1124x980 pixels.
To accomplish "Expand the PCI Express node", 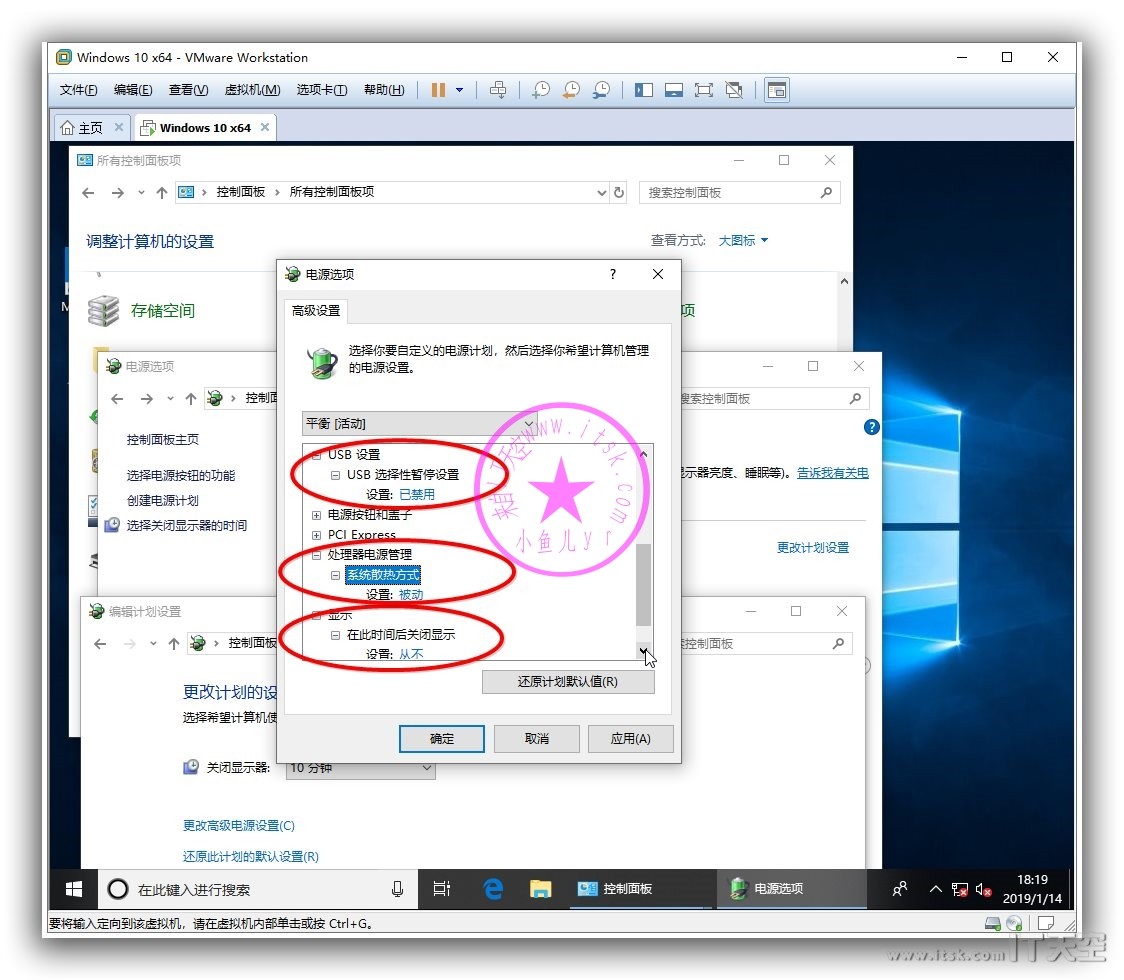I will tap(316, 535).
